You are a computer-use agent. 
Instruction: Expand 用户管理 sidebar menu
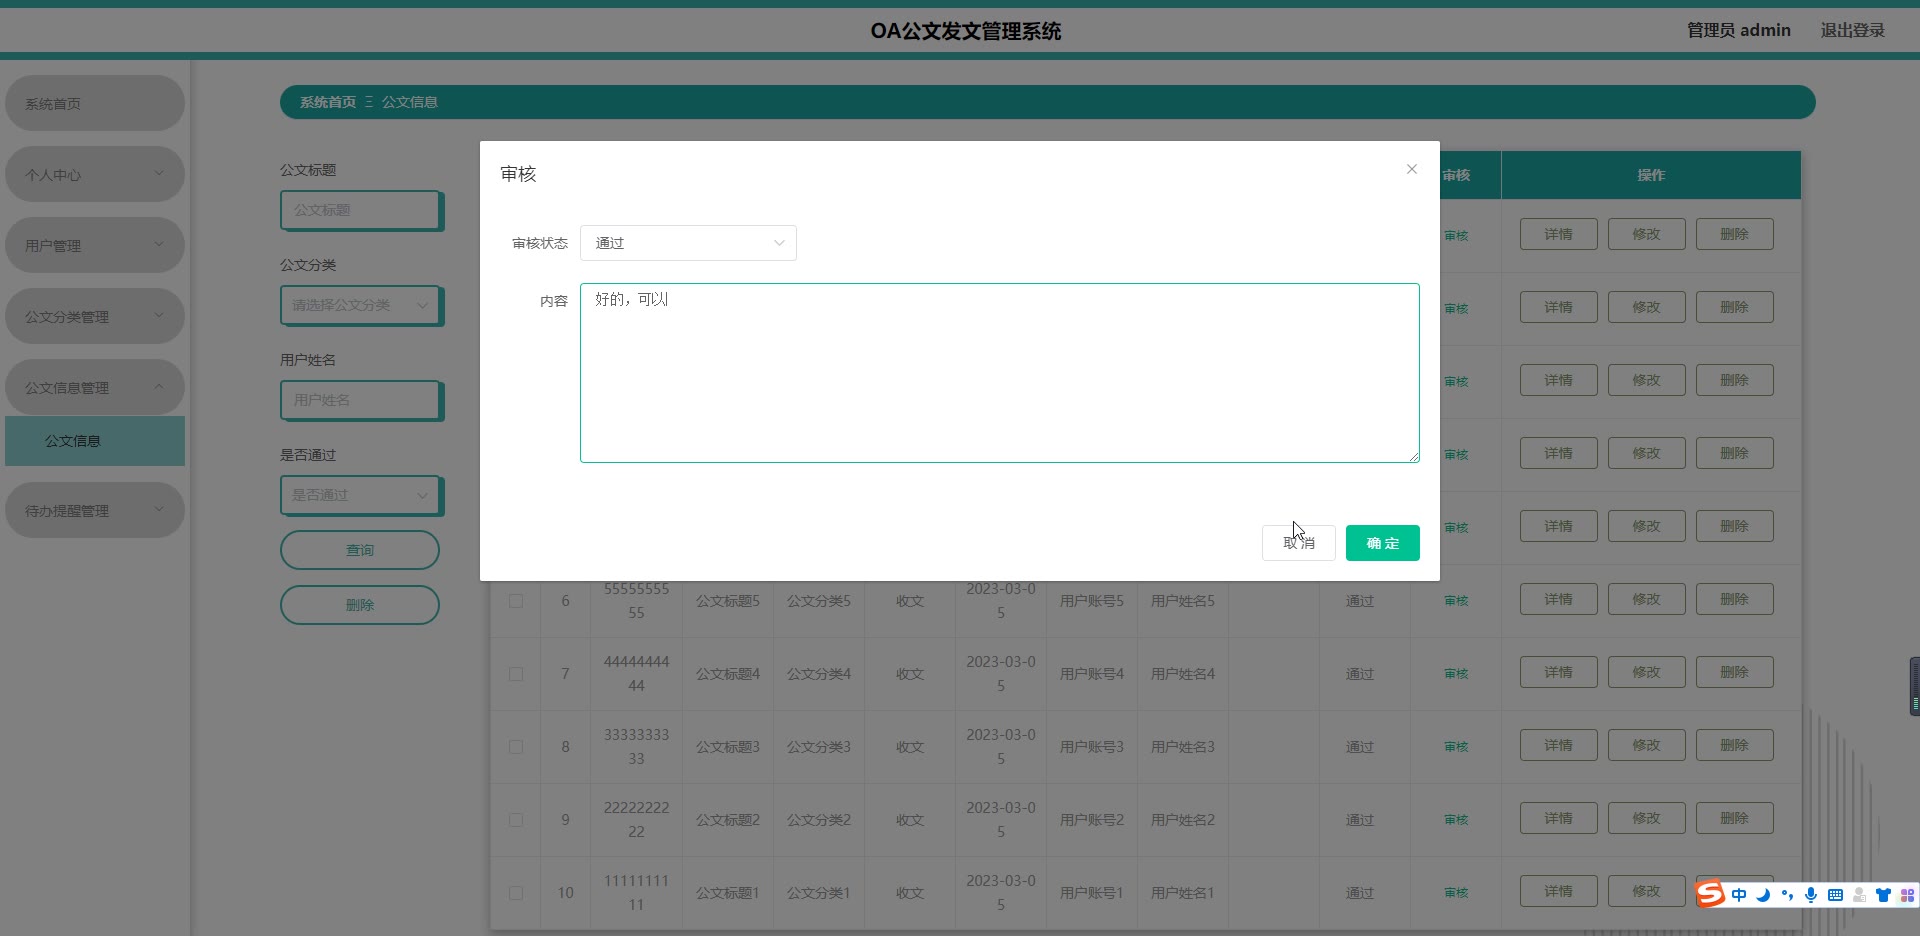coord(95,245)
